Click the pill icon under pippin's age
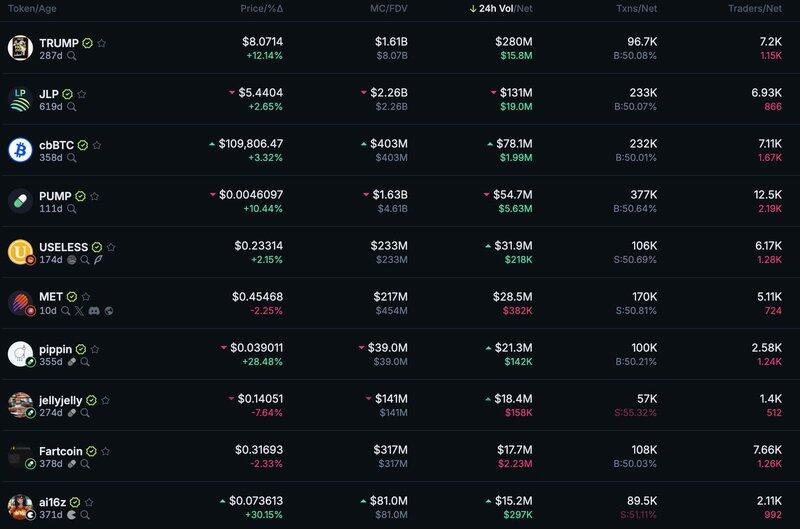Image resolution: width=800 pixels, height=529 pixels. 72,361
